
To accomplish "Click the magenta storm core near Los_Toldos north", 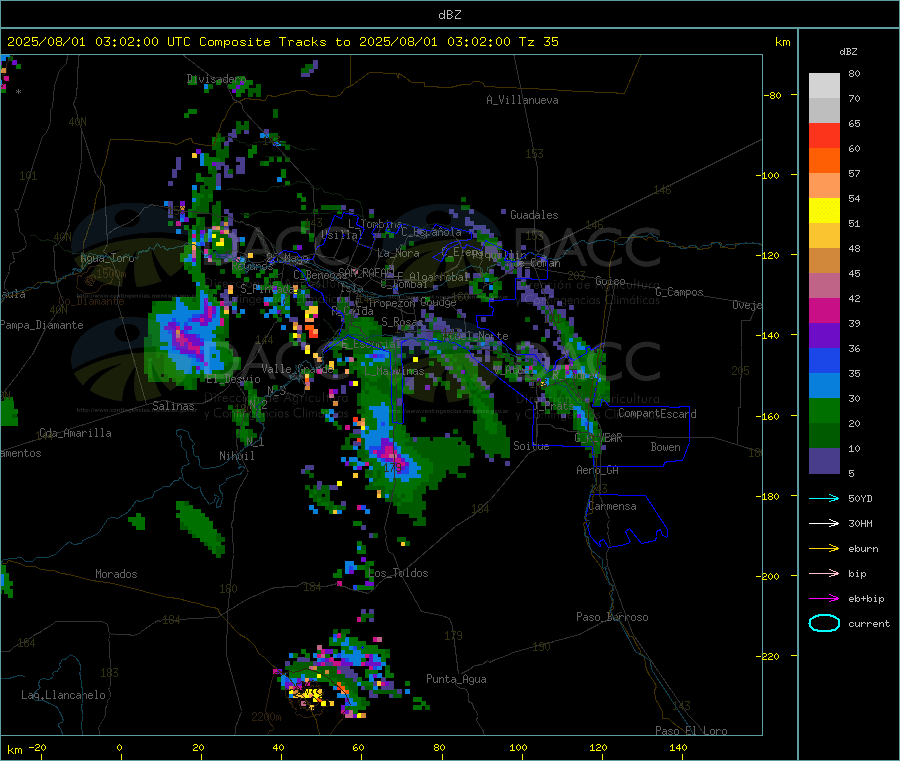I will point(394,456).
